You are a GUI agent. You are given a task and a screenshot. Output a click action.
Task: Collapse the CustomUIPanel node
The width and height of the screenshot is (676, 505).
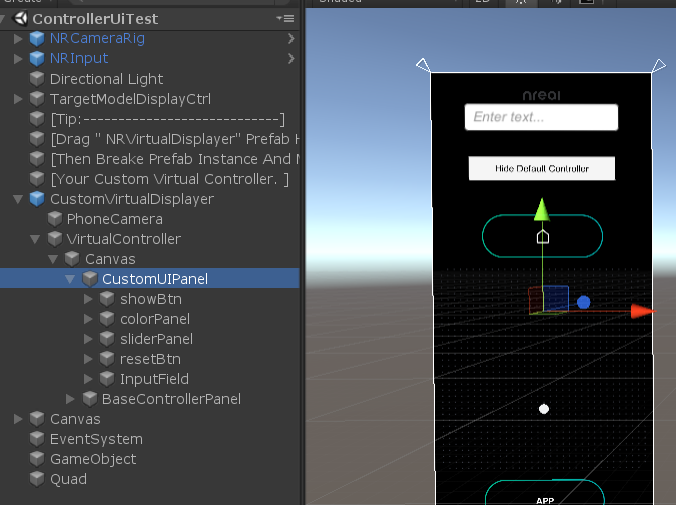click(70, 279)
